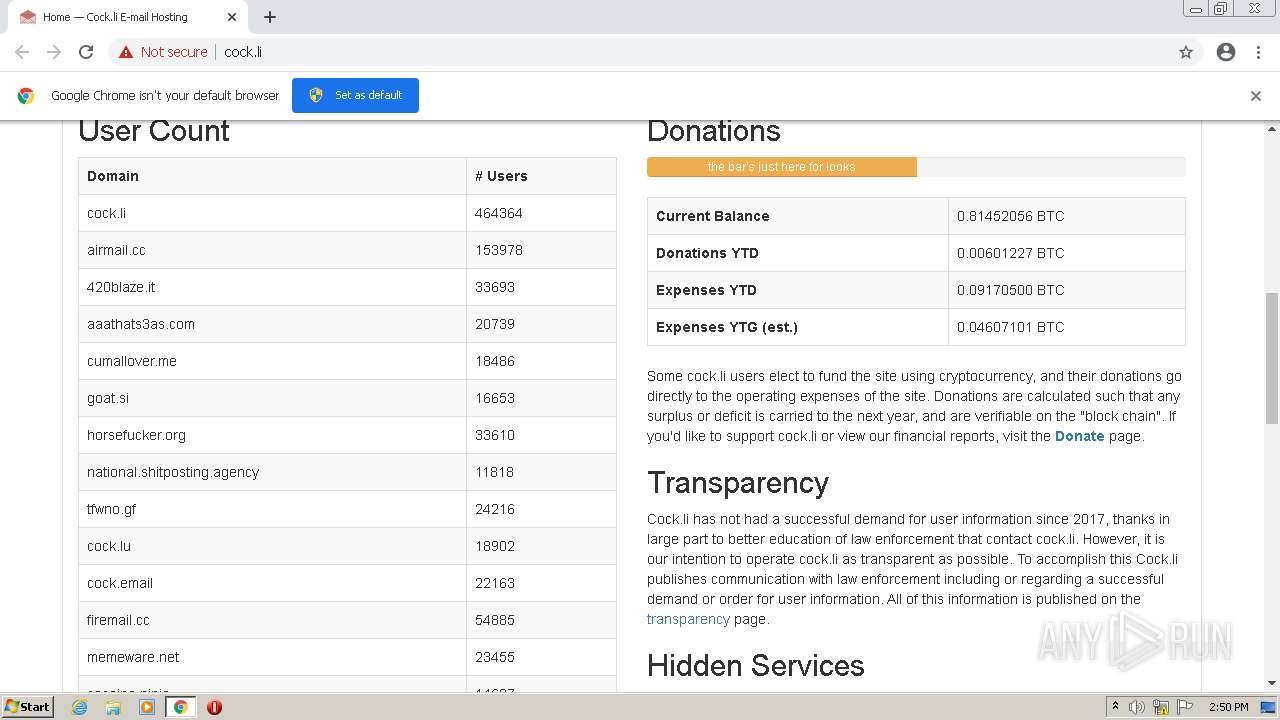
Task: Close the Cock.li E-mail Hosting tab
Action: pyautogui.click(x=232, y=17)
